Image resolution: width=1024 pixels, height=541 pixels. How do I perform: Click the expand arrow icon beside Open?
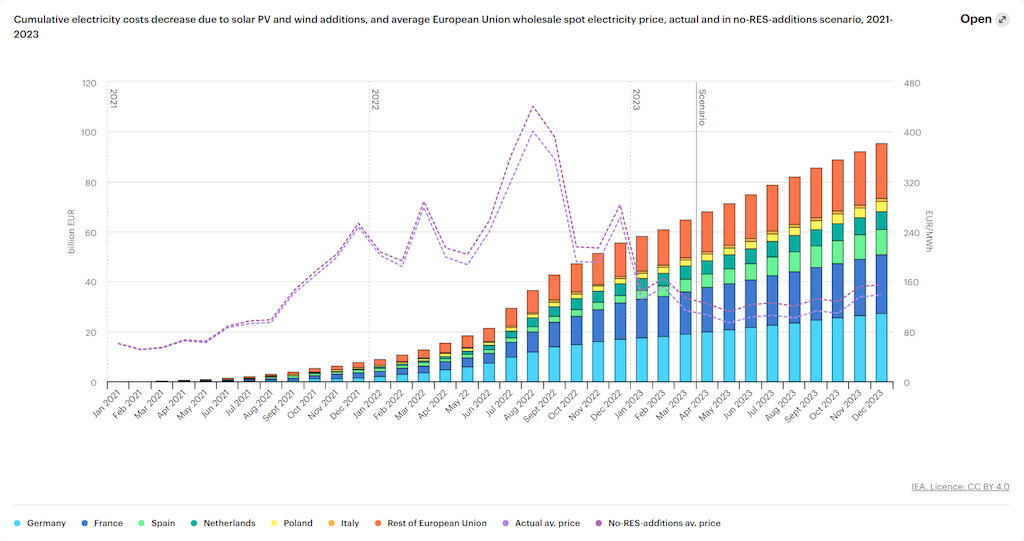(1002, 20)
